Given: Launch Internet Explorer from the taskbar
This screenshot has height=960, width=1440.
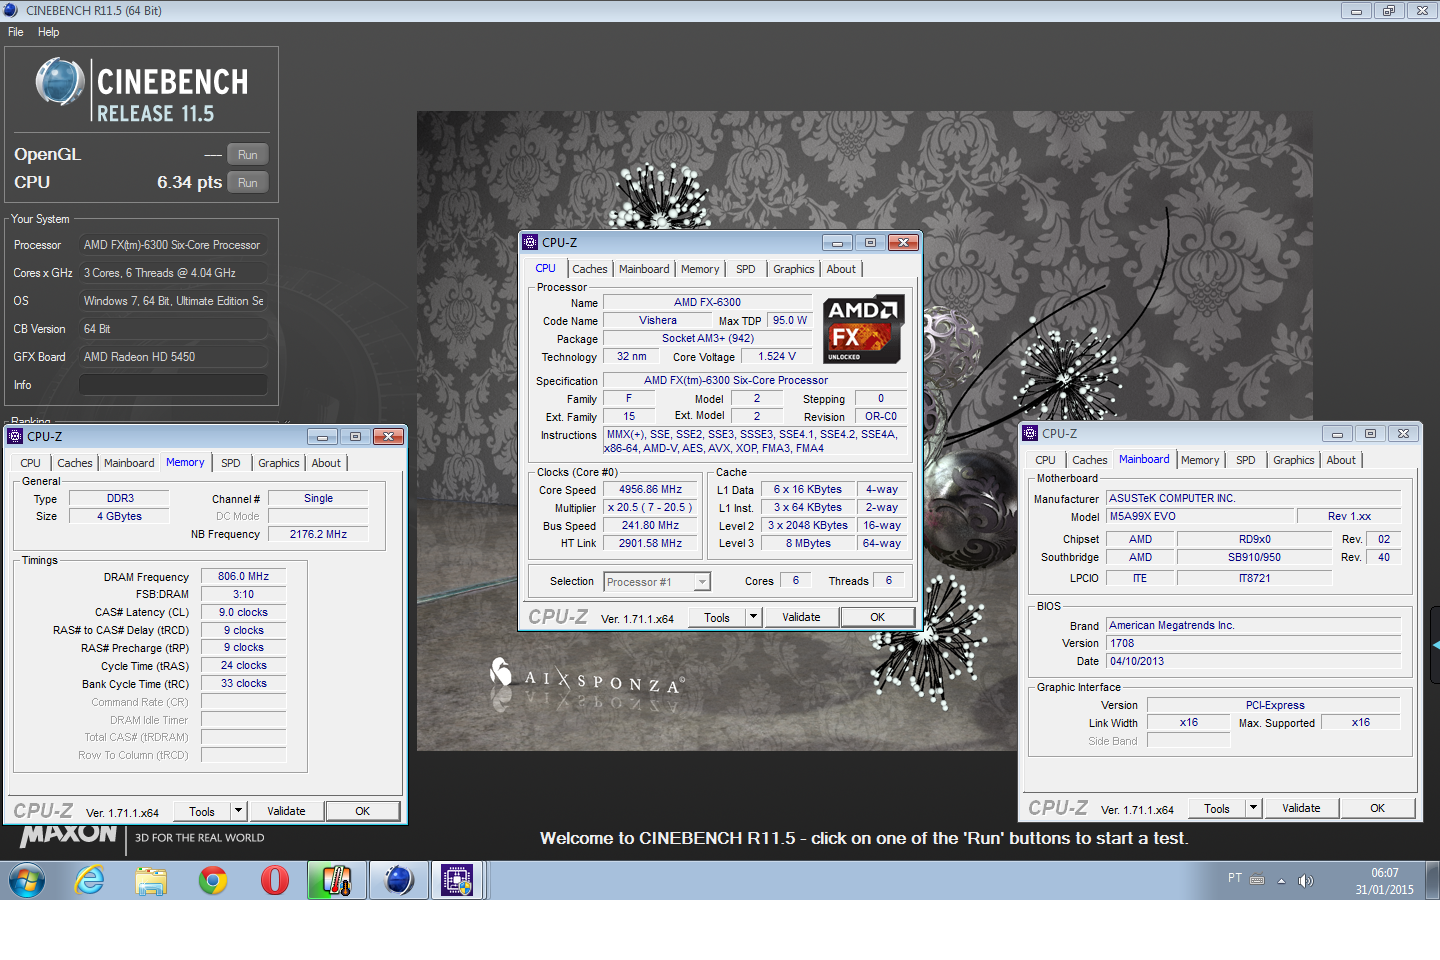Looking at the screenshot, I should 90,880.
